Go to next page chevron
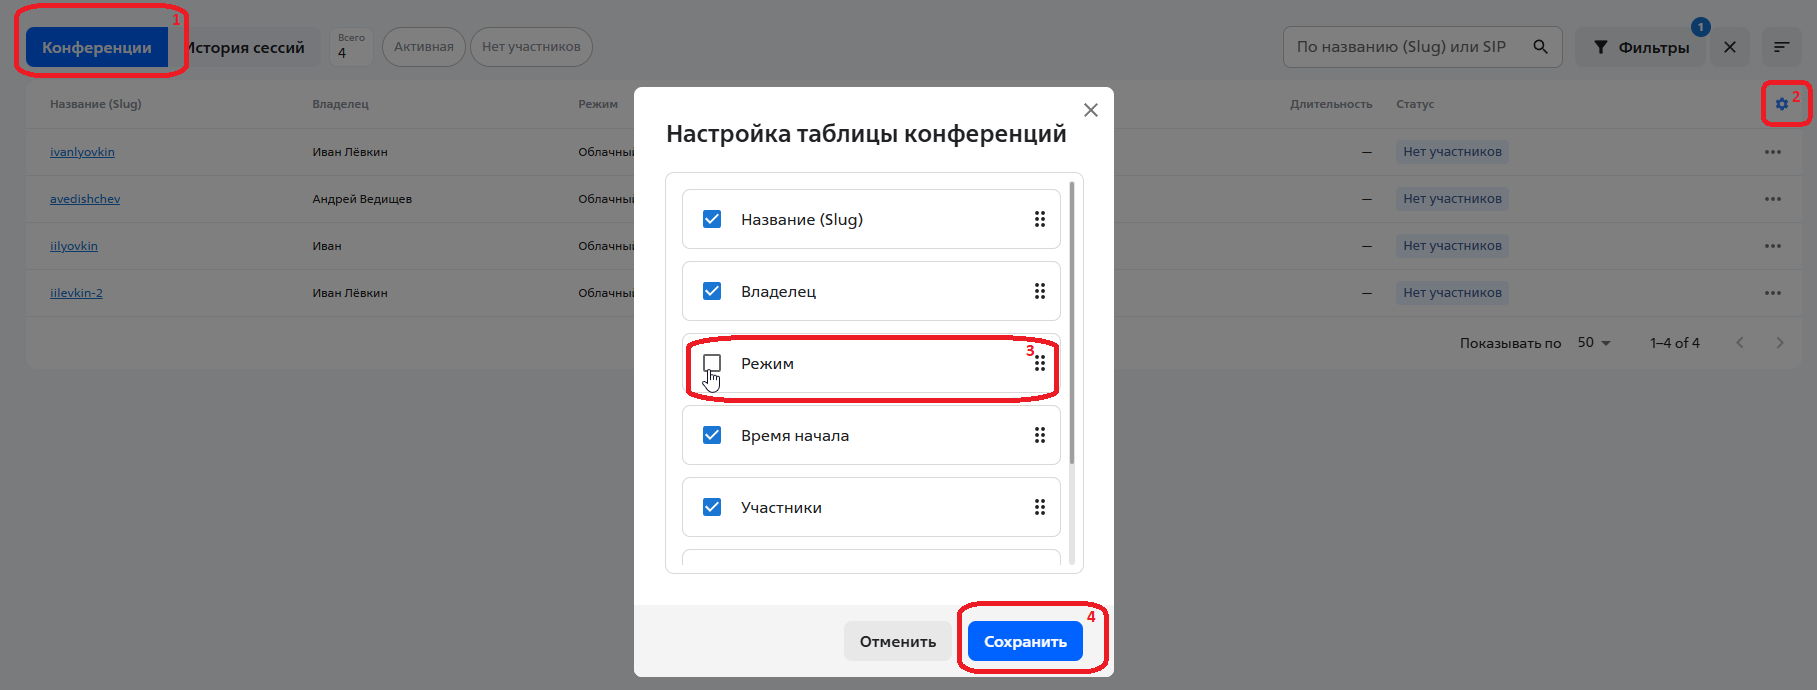 1779,343
